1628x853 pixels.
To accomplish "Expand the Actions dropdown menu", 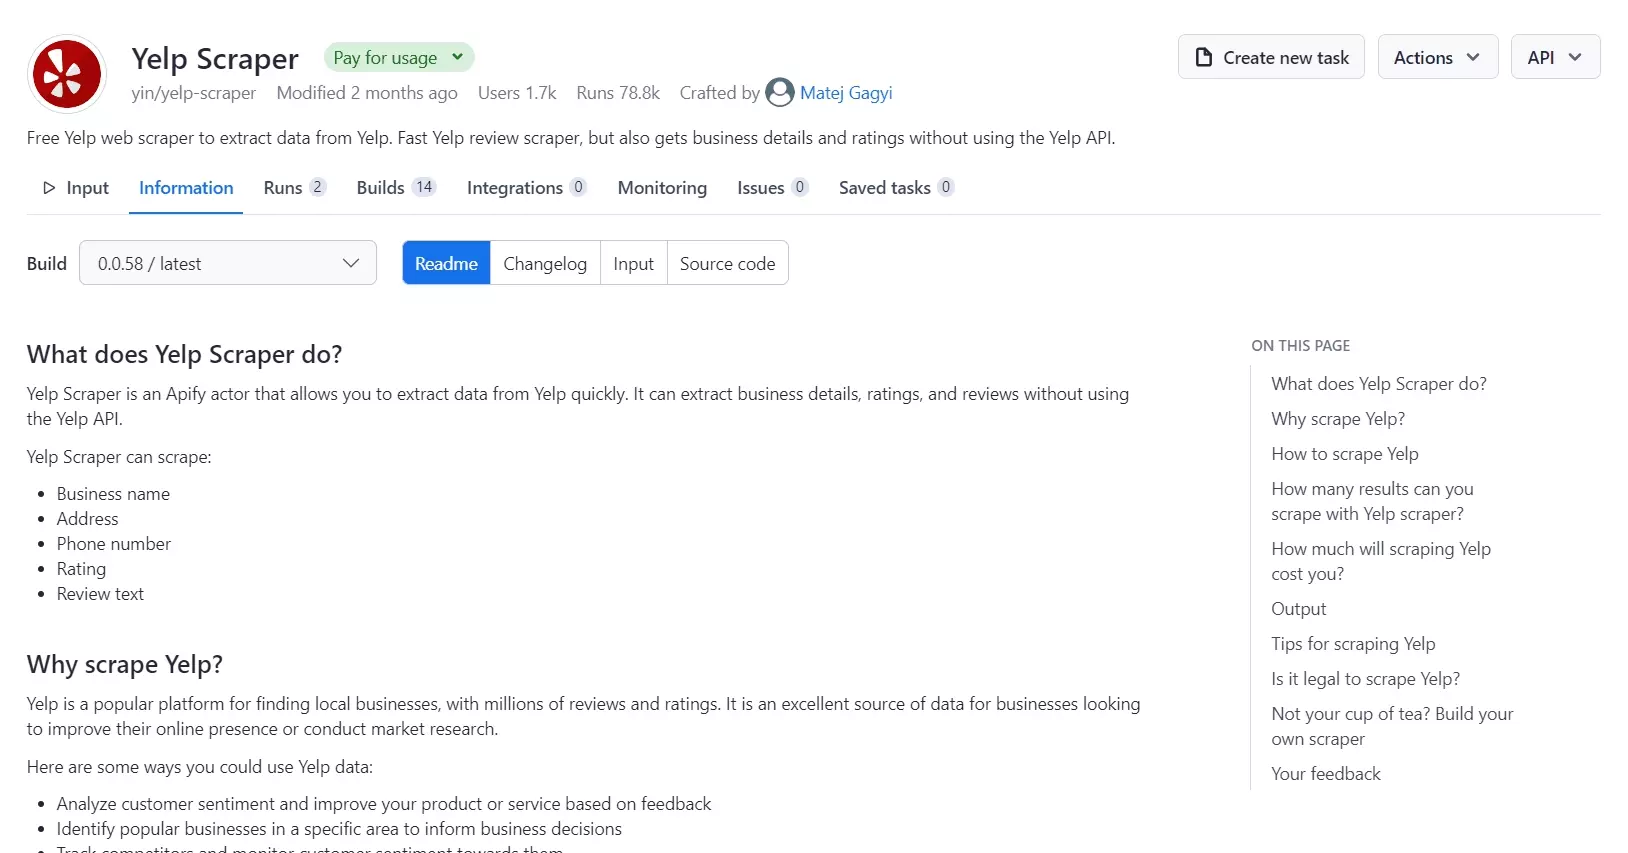I will (1437, 58).
